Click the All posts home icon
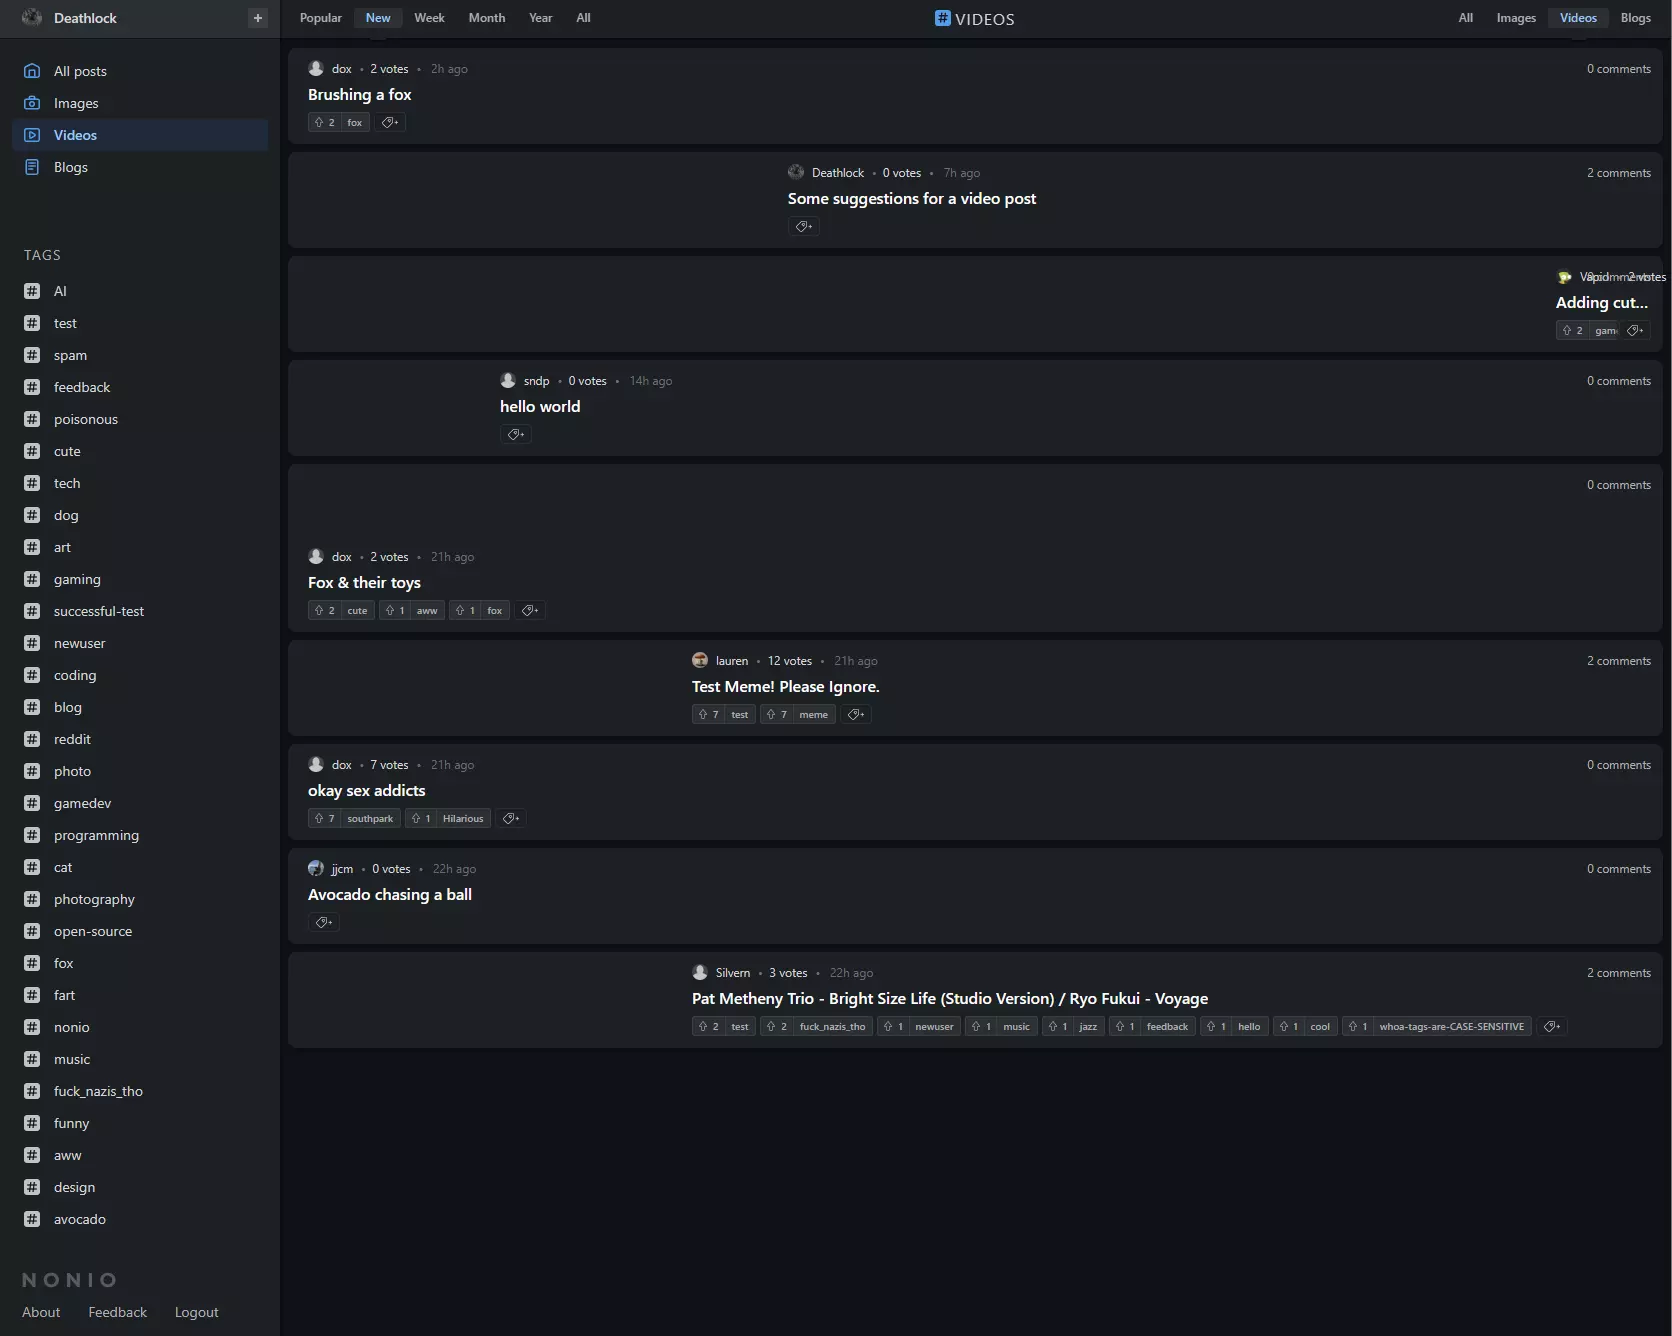 click(x=32, y=71)
